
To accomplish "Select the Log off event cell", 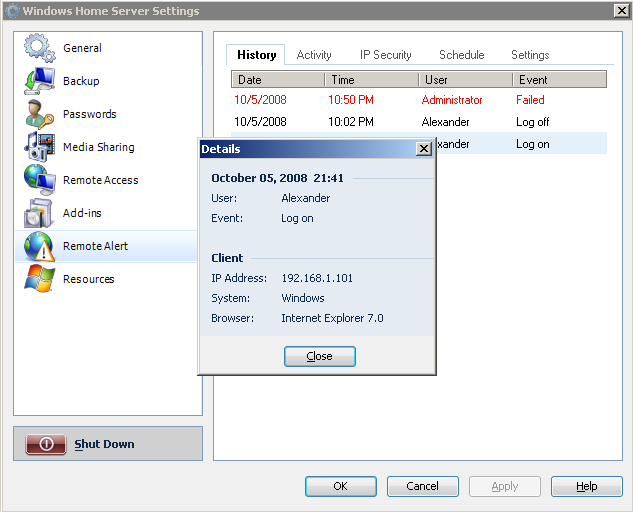I will tap(532, 122).
